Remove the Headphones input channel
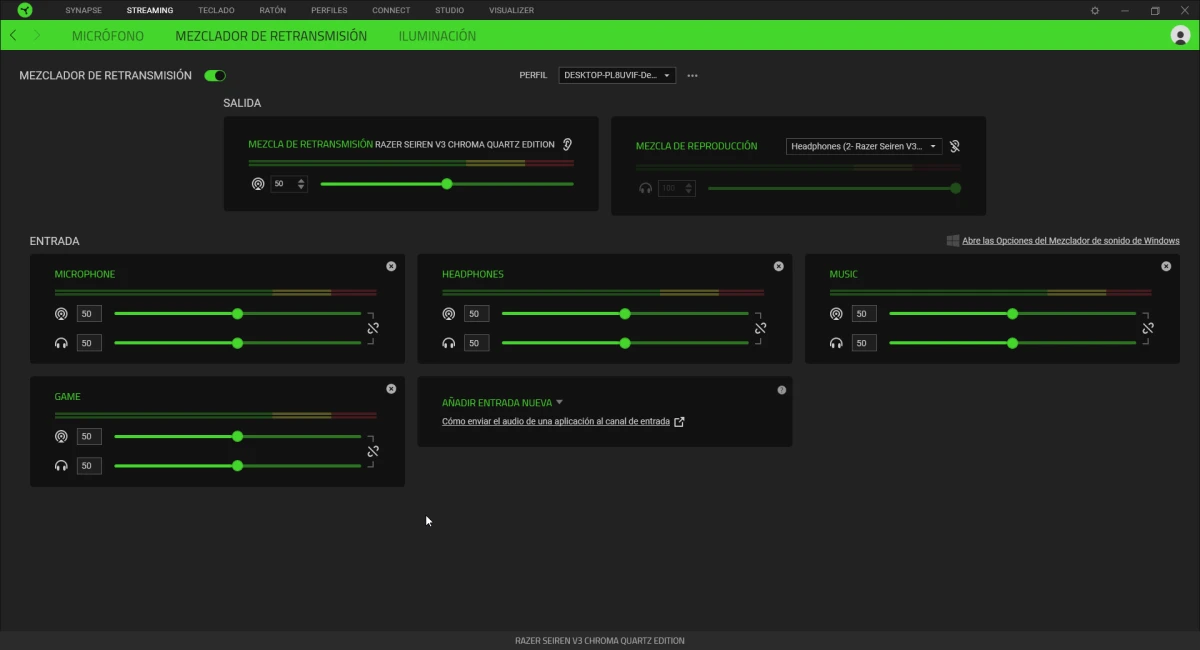1200x650 pixels. (778, 266)
